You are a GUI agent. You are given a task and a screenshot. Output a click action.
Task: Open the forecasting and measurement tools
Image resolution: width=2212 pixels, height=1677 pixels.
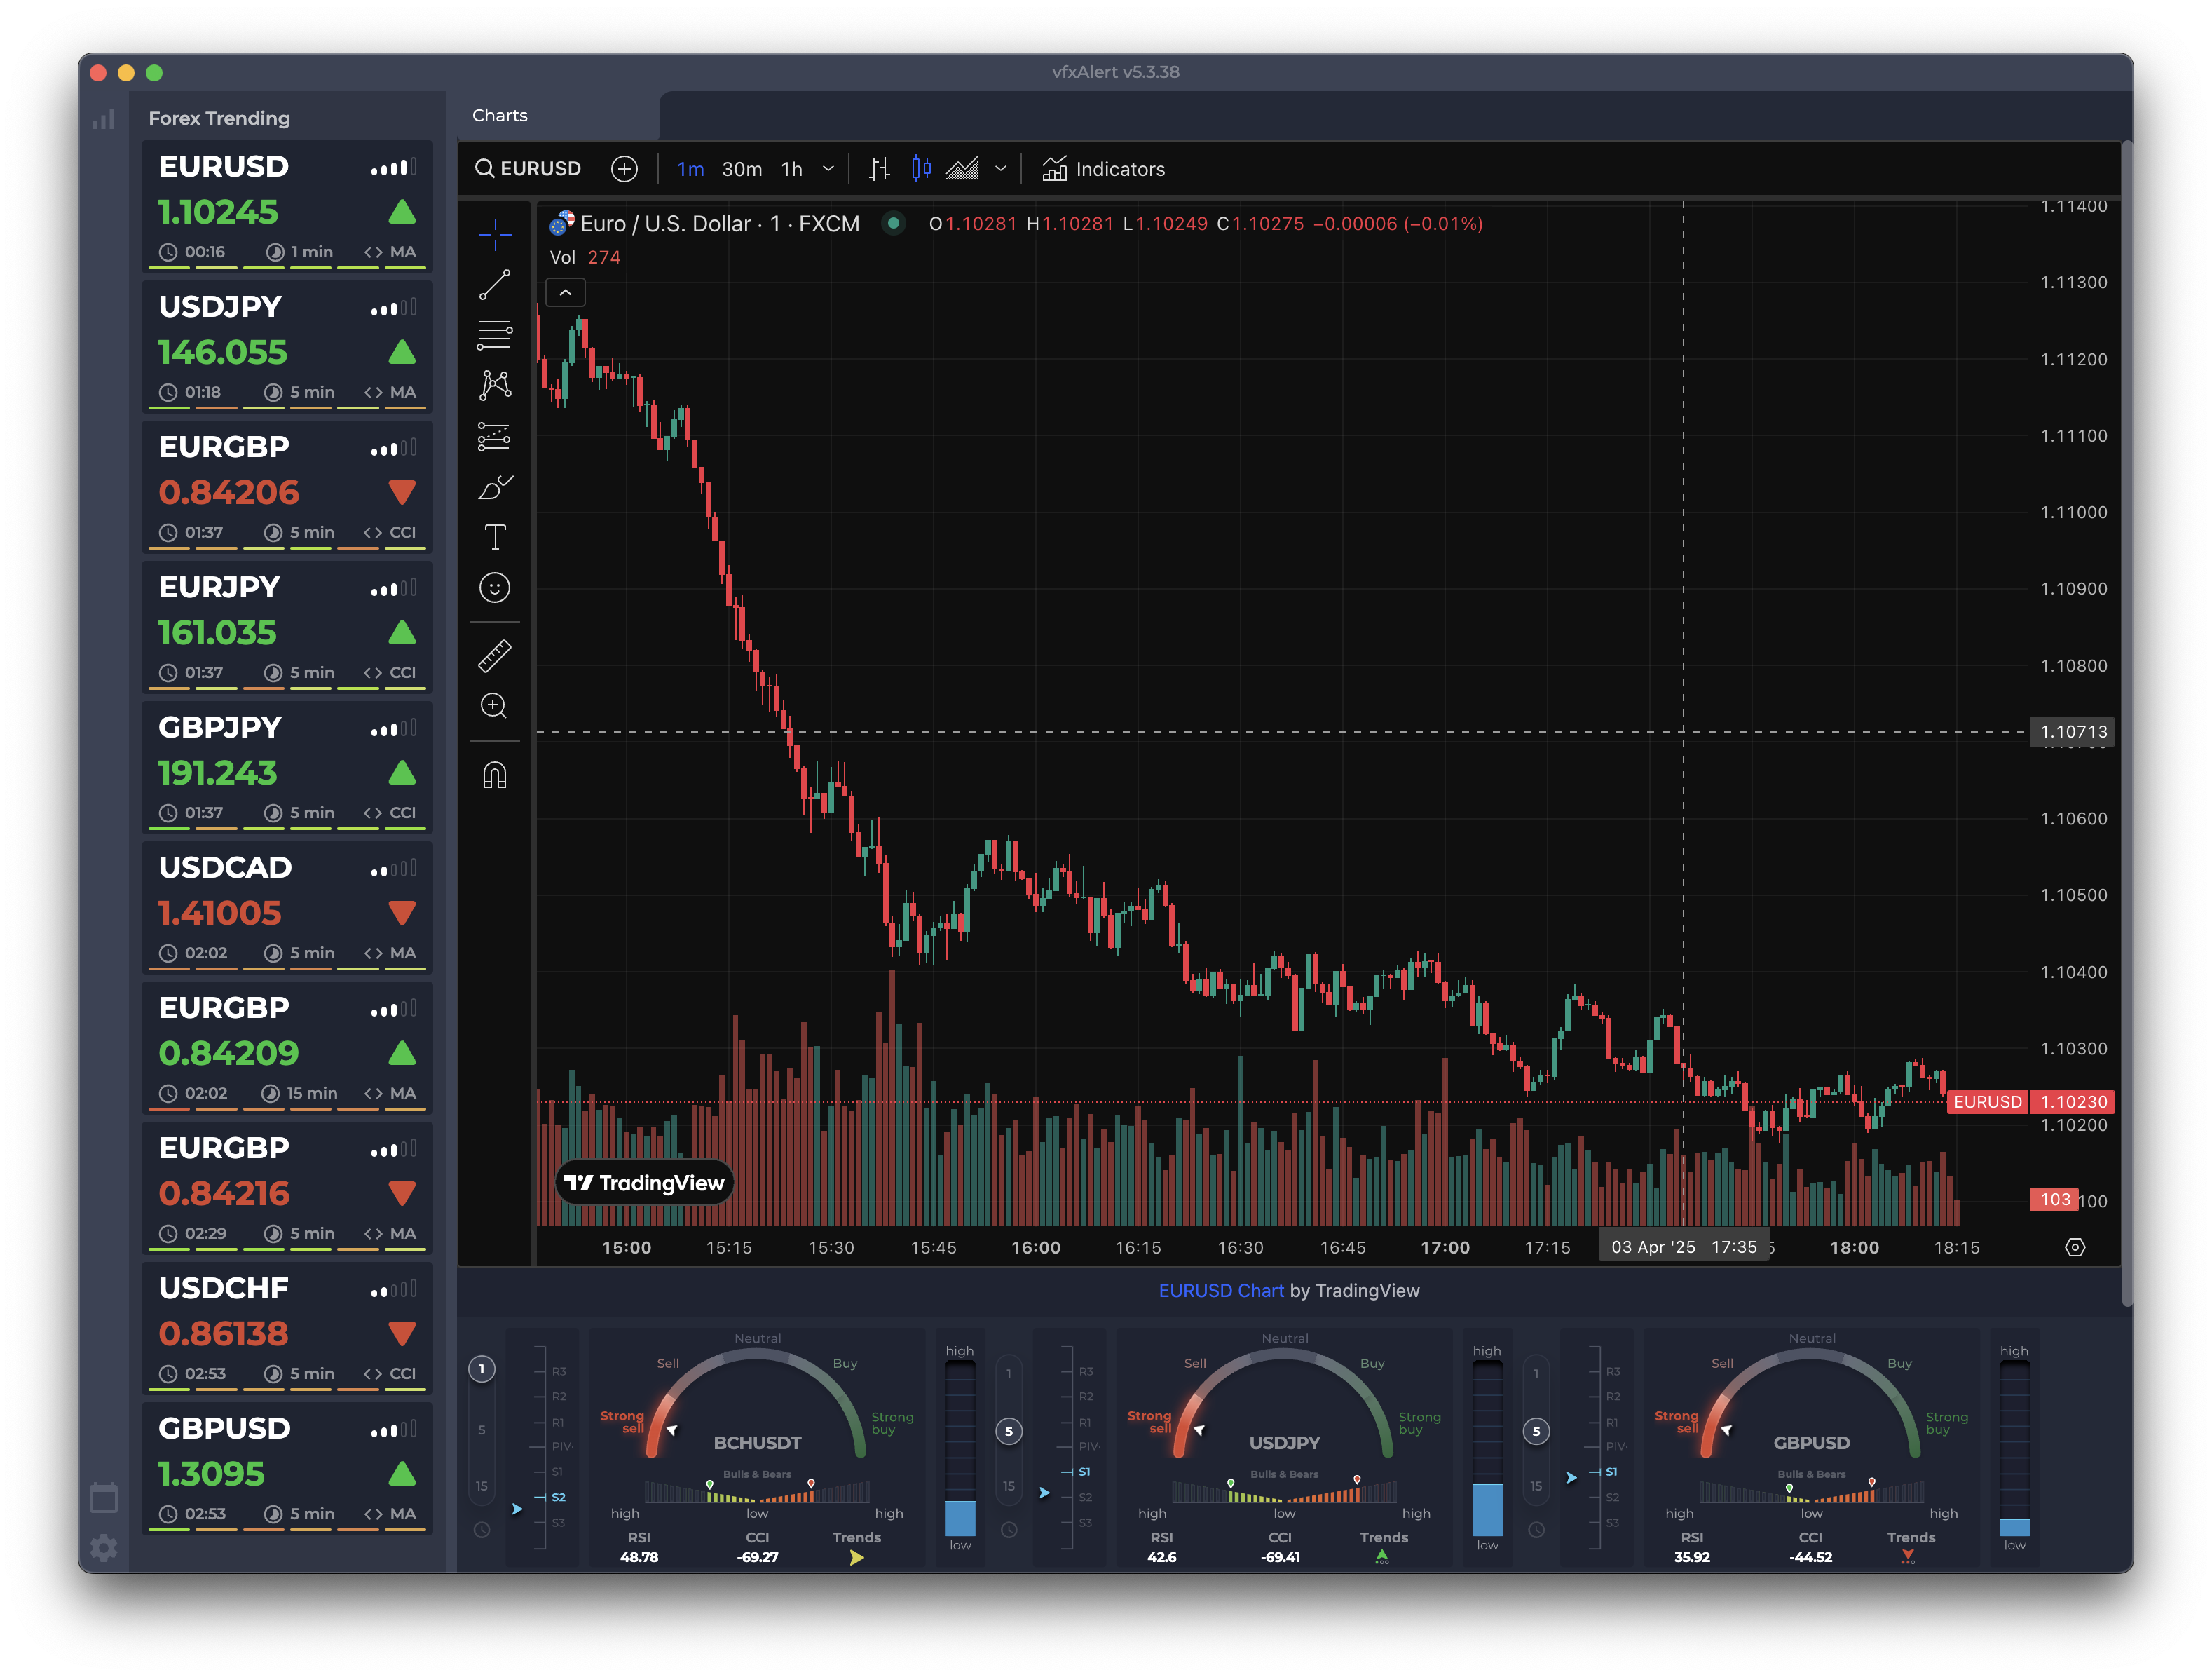coord(494,436)
